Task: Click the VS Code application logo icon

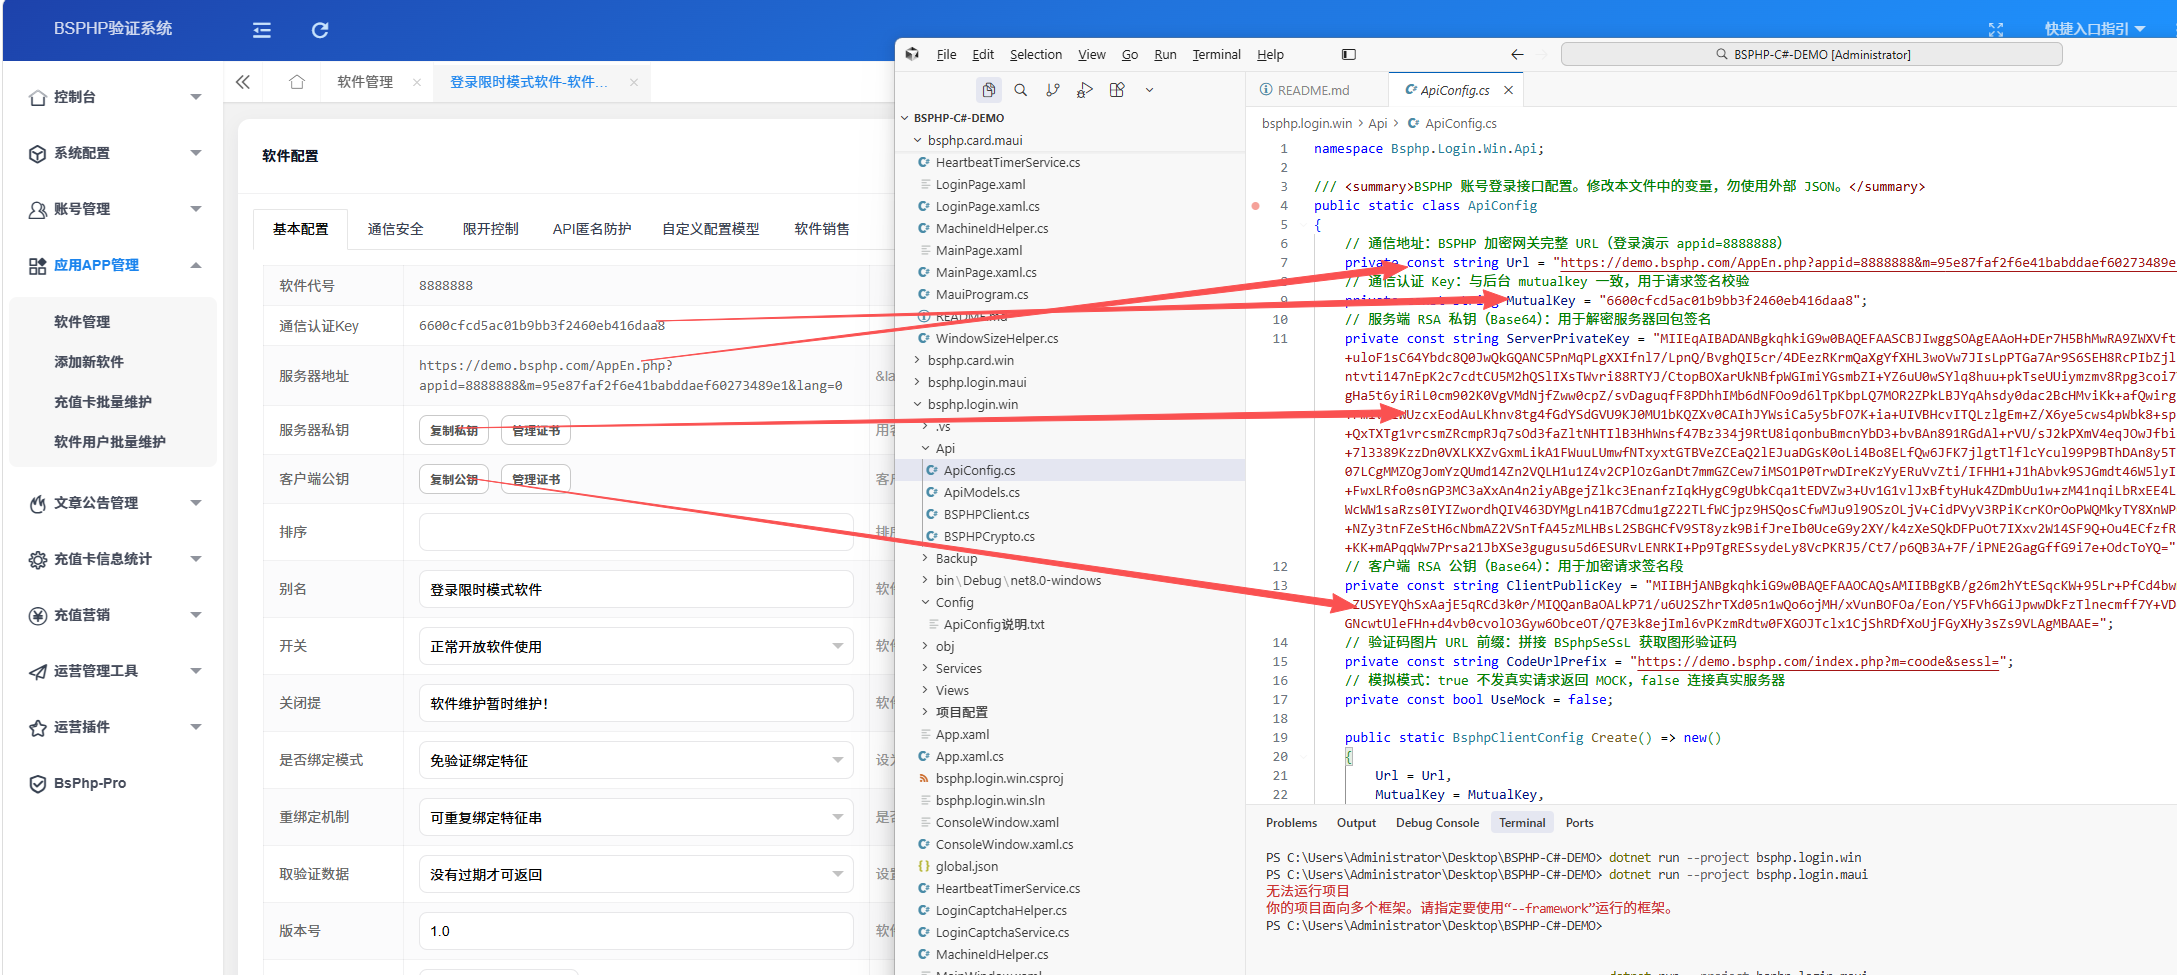Action: [x=912, y=54]
